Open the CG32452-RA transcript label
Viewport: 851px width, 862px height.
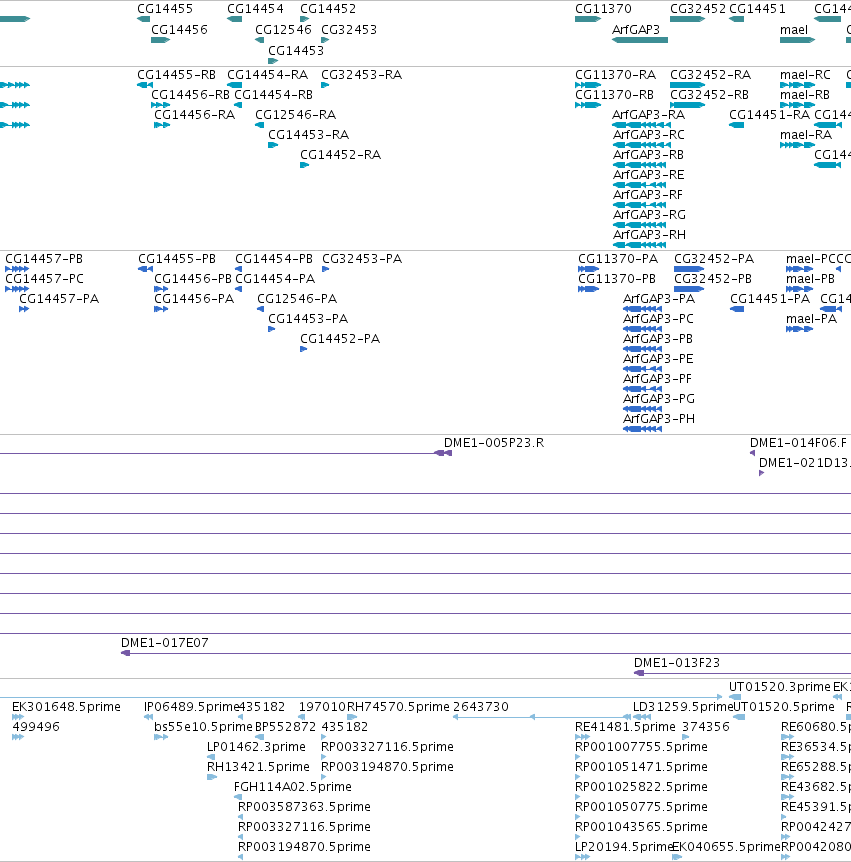tap(710, 75)
